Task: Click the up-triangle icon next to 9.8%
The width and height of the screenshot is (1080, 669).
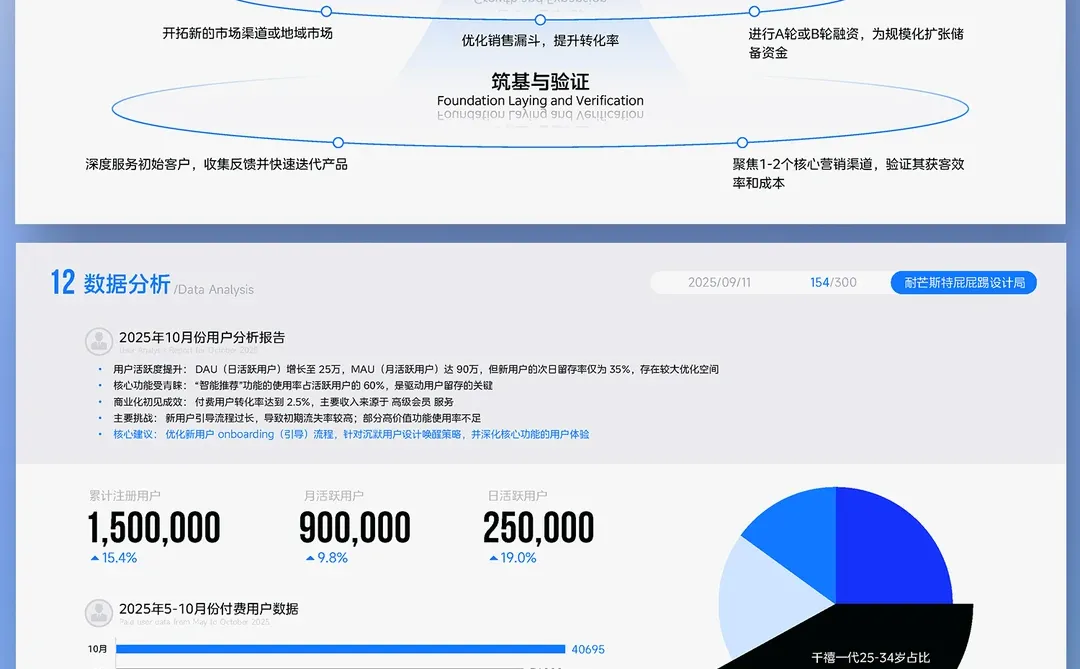Action: click(x=310, y=558)
